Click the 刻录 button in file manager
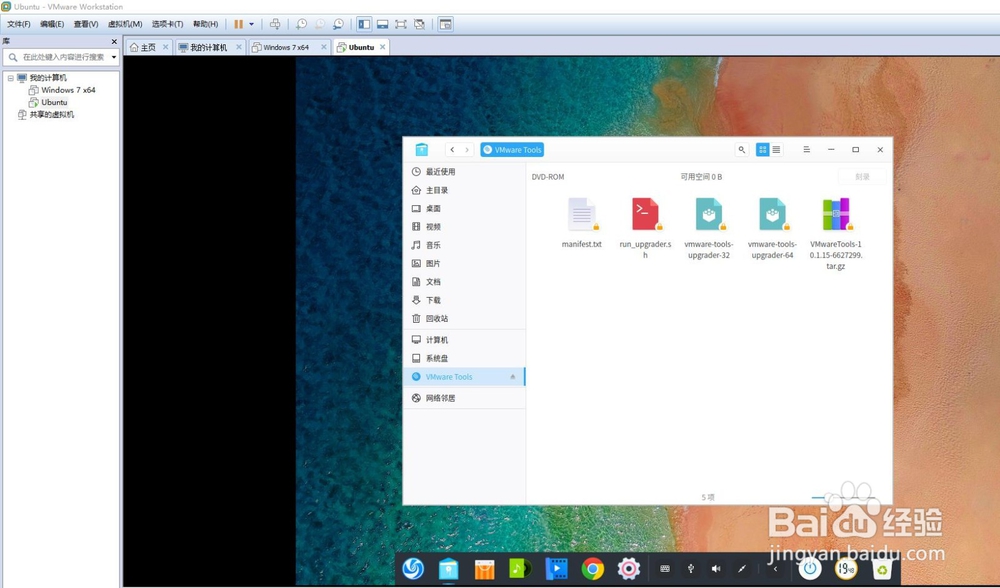This screenshot has height=588, width=1000. coord(862,174)
